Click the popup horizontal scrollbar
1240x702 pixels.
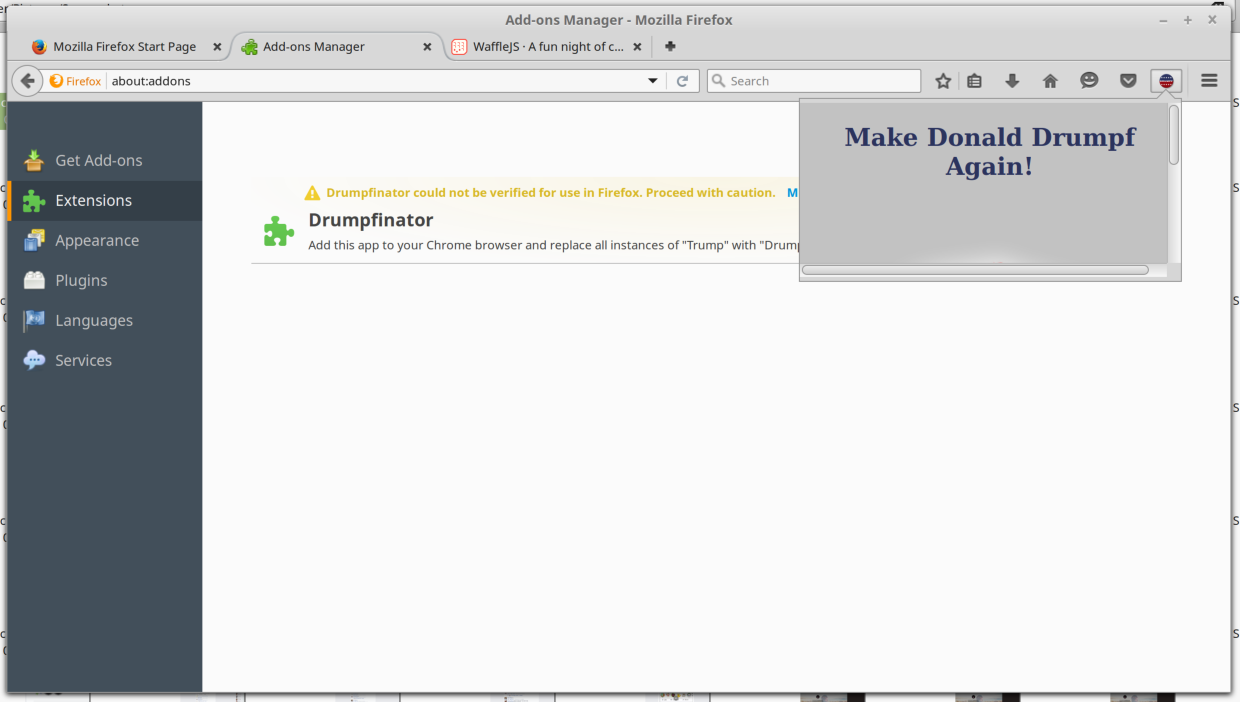point(975,270)
